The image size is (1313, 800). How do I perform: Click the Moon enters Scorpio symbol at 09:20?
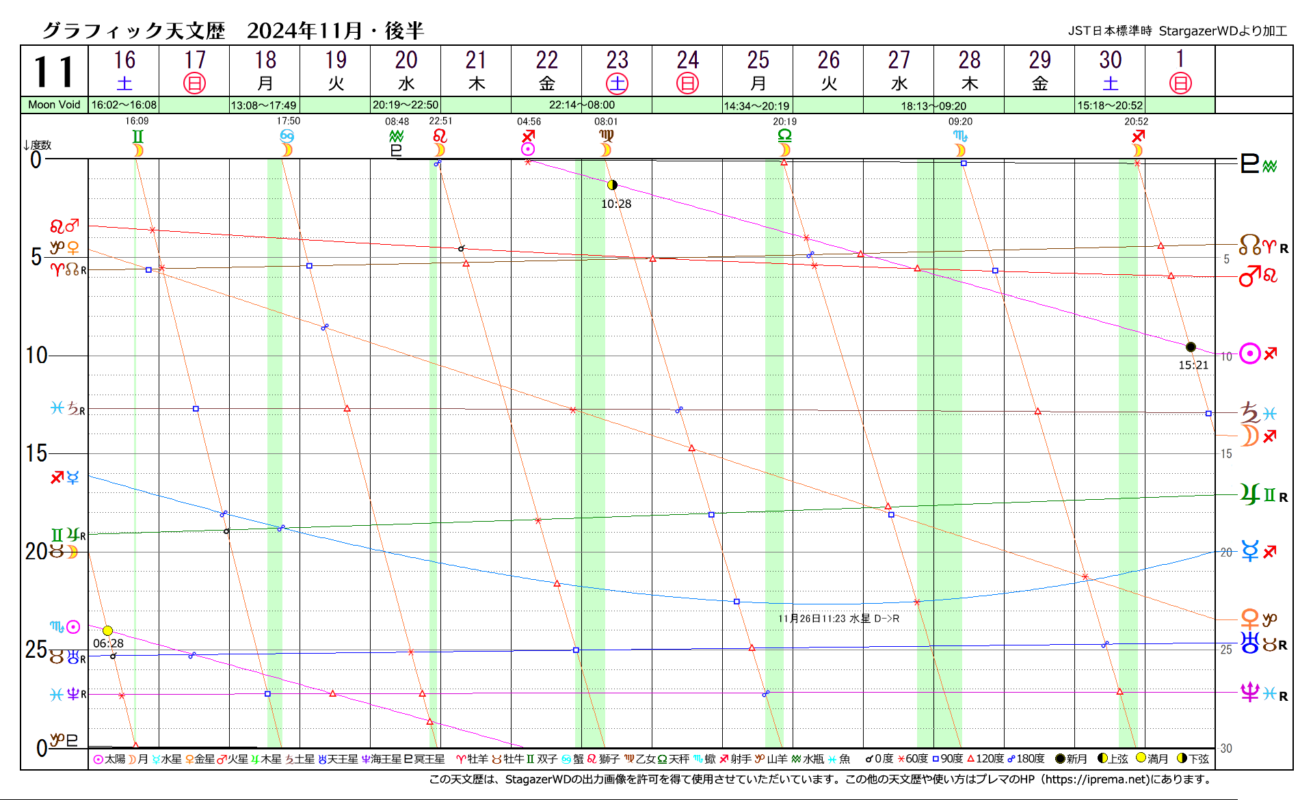961,142
